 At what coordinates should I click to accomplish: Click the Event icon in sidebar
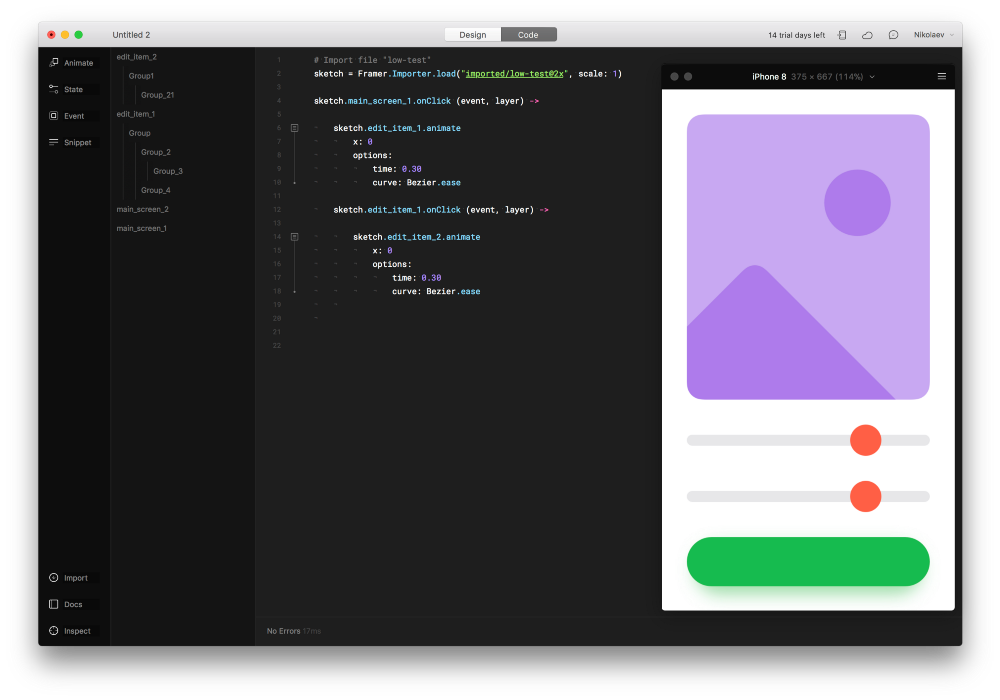pos(54,115)
